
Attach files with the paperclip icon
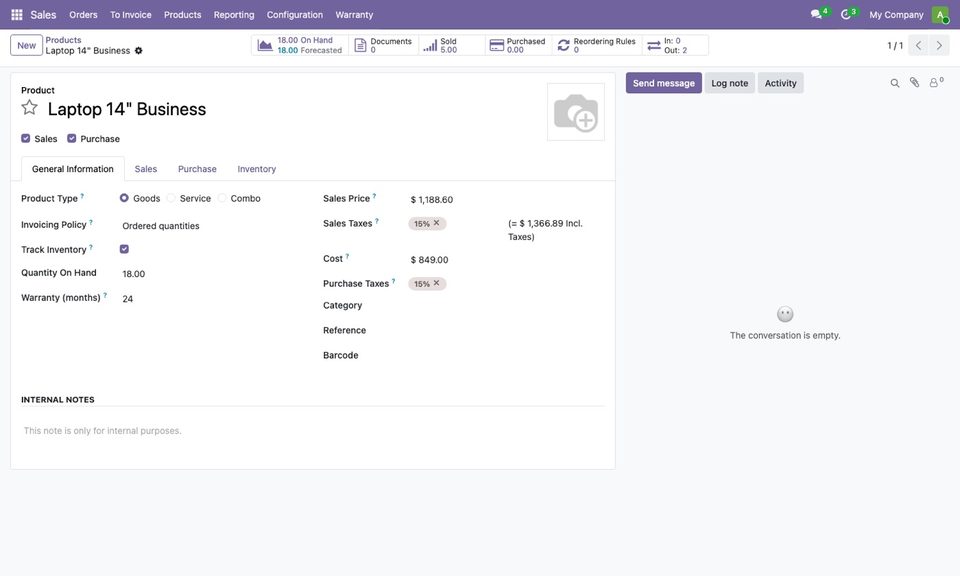(914, 83)
